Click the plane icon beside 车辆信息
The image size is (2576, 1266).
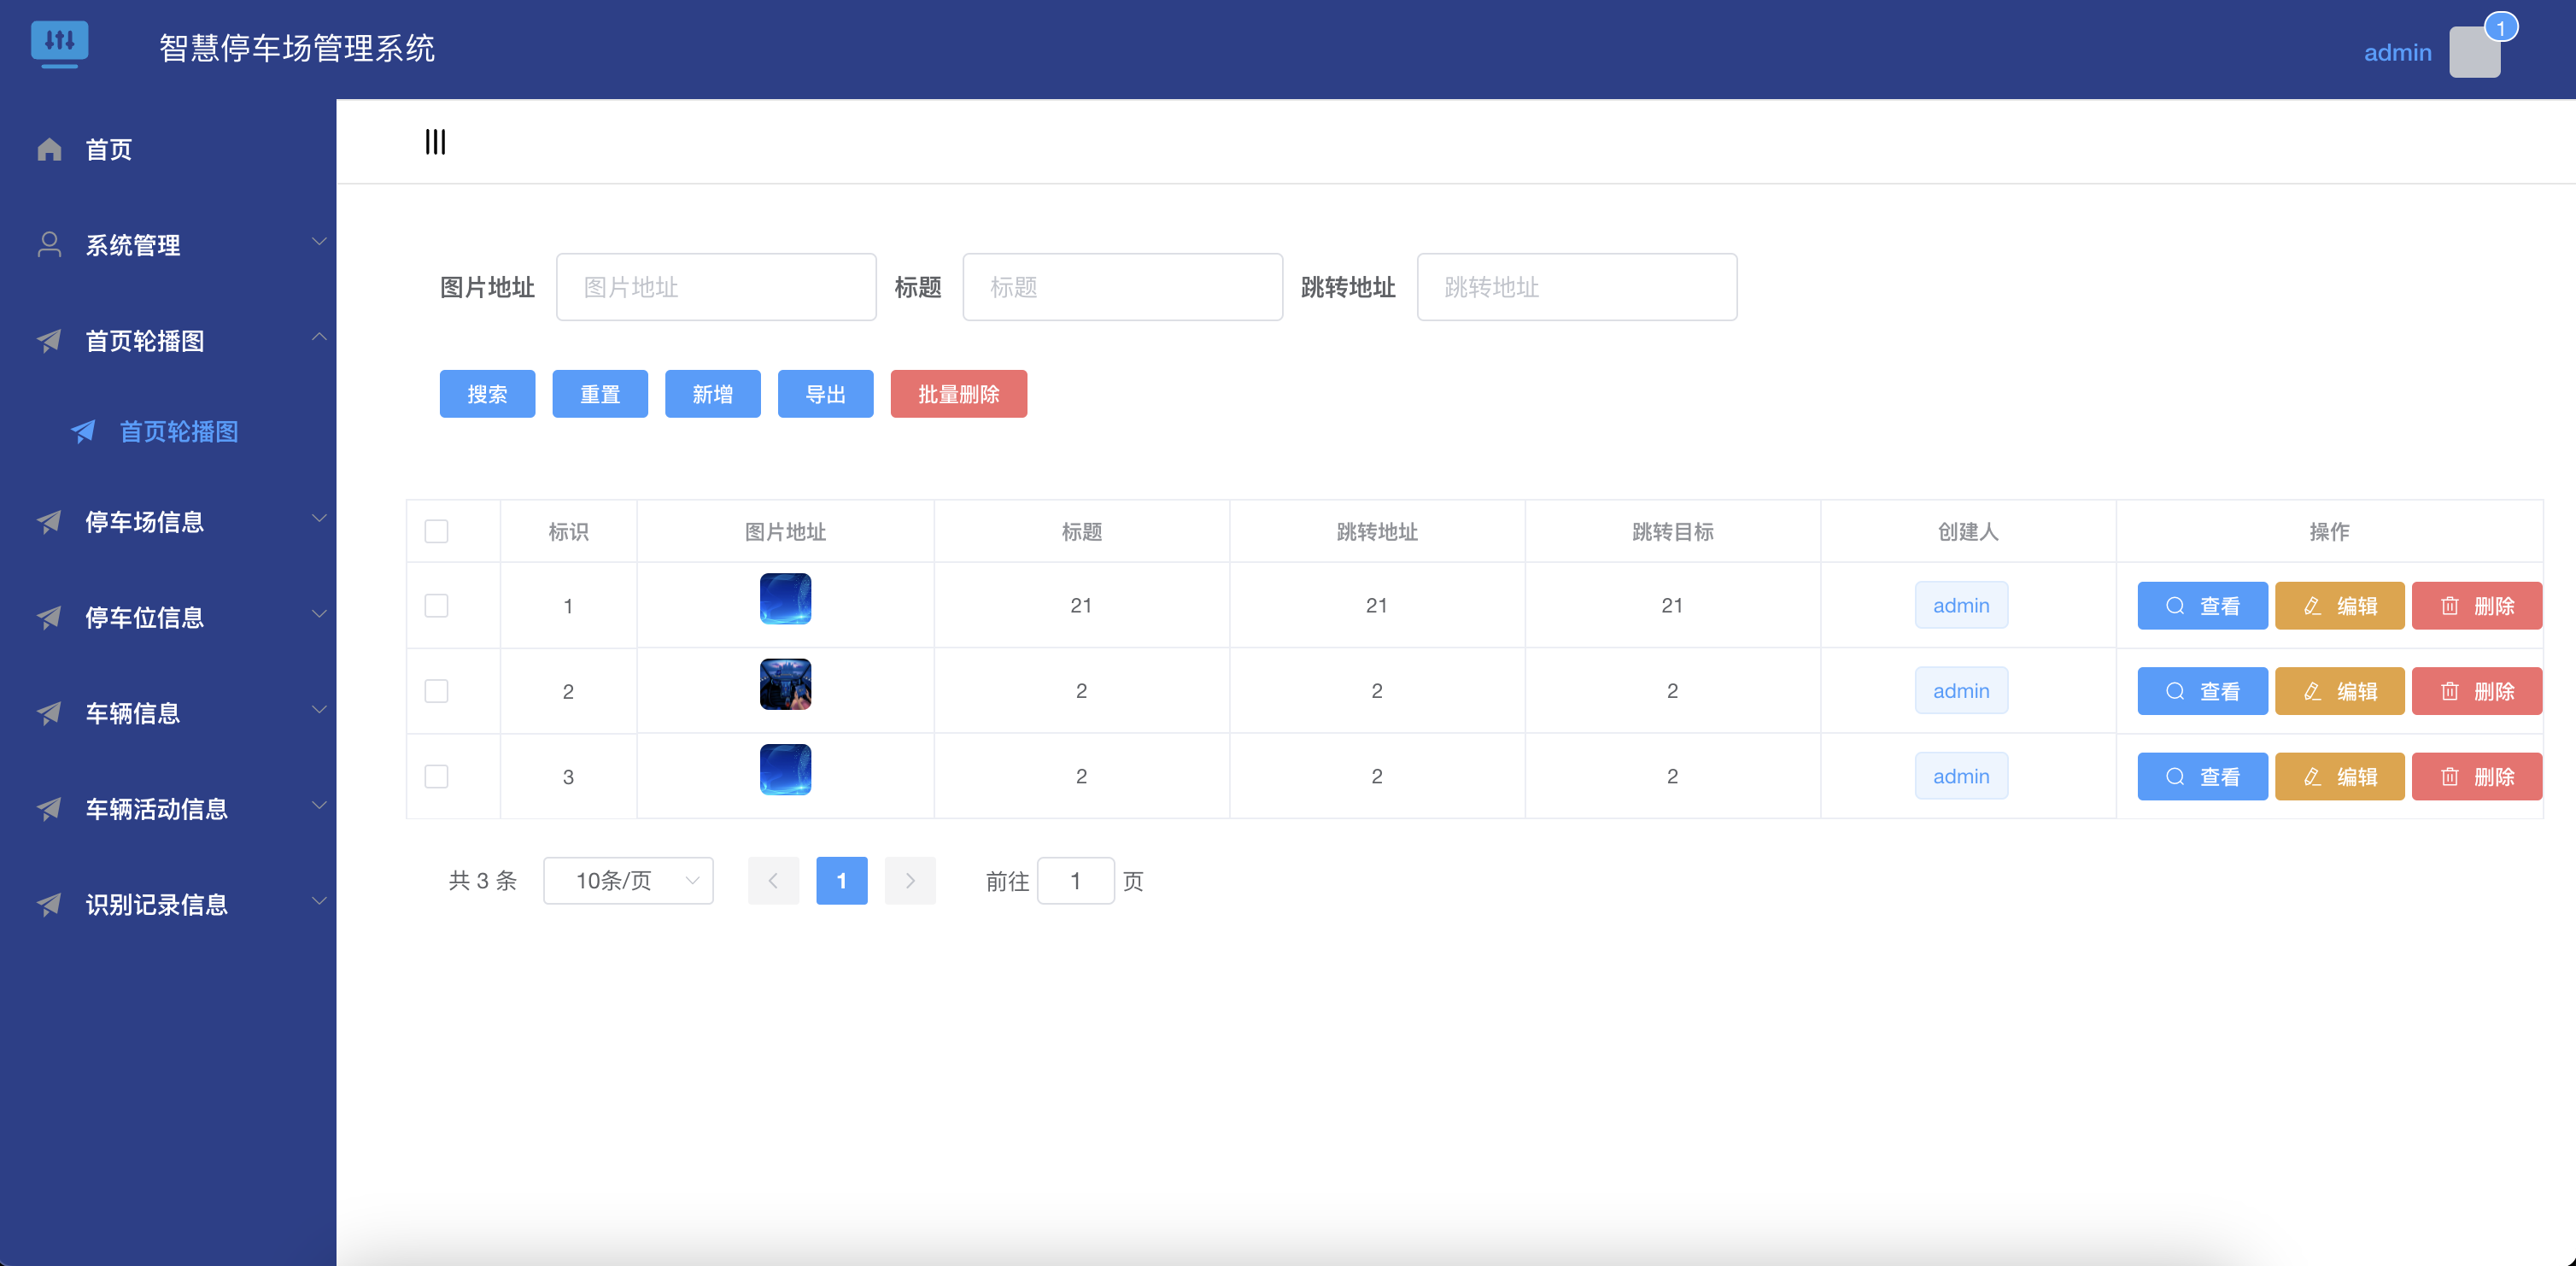click(49, 712)
